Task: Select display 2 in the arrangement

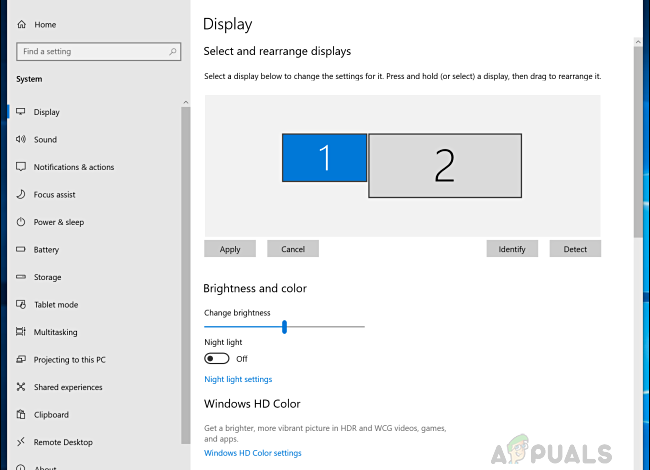Action: point(445,165)
